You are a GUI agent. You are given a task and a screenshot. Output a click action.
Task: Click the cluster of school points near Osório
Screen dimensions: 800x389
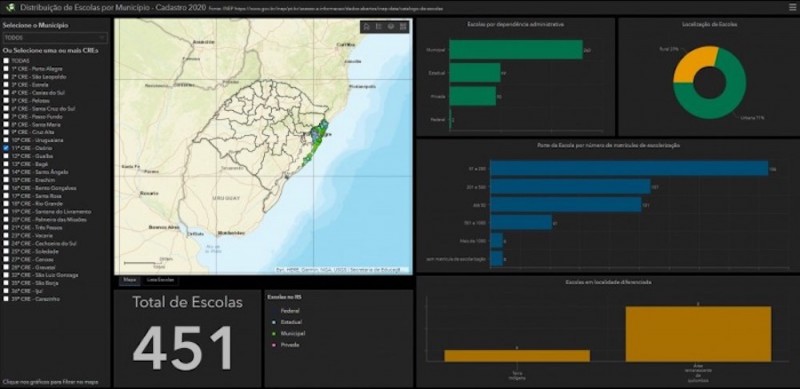[317, 135]
